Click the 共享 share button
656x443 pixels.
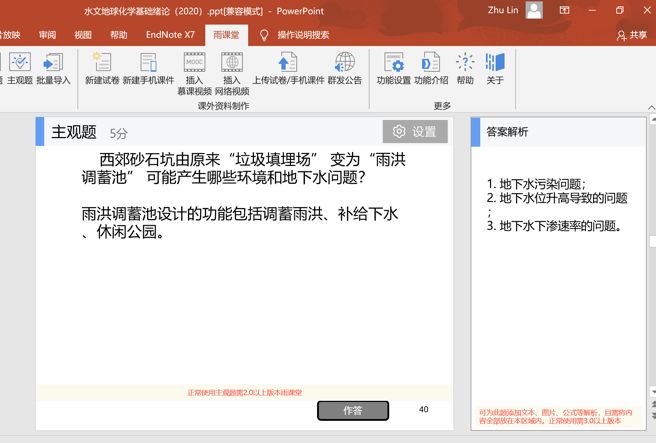tap(632, 35)
